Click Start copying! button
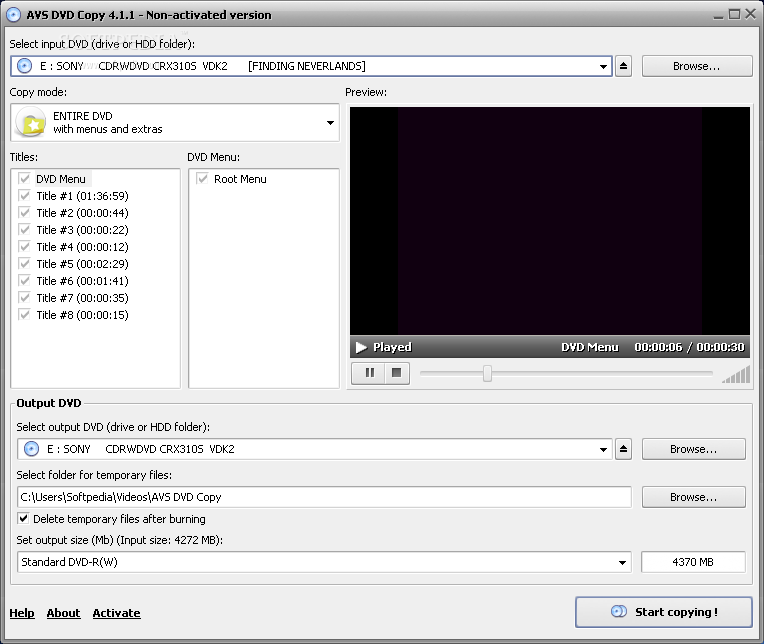Screen dimensions: 764x644 tap(664, 612)
